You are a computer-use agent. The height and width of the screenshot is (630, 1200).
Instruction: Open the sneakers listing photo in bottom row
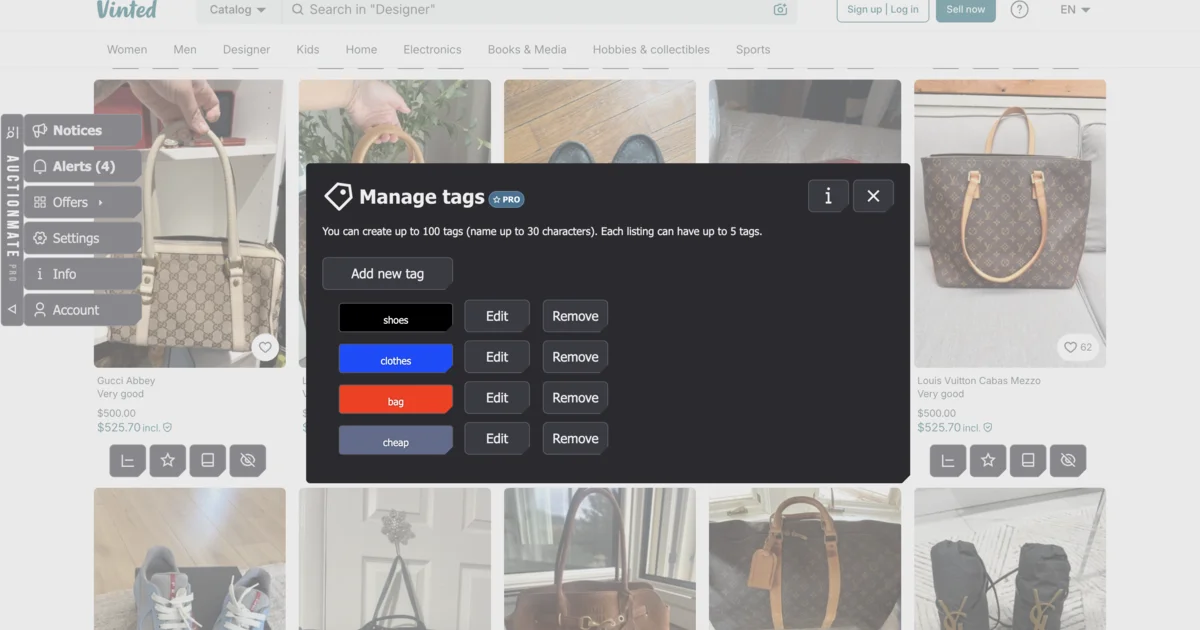point(190,559)
